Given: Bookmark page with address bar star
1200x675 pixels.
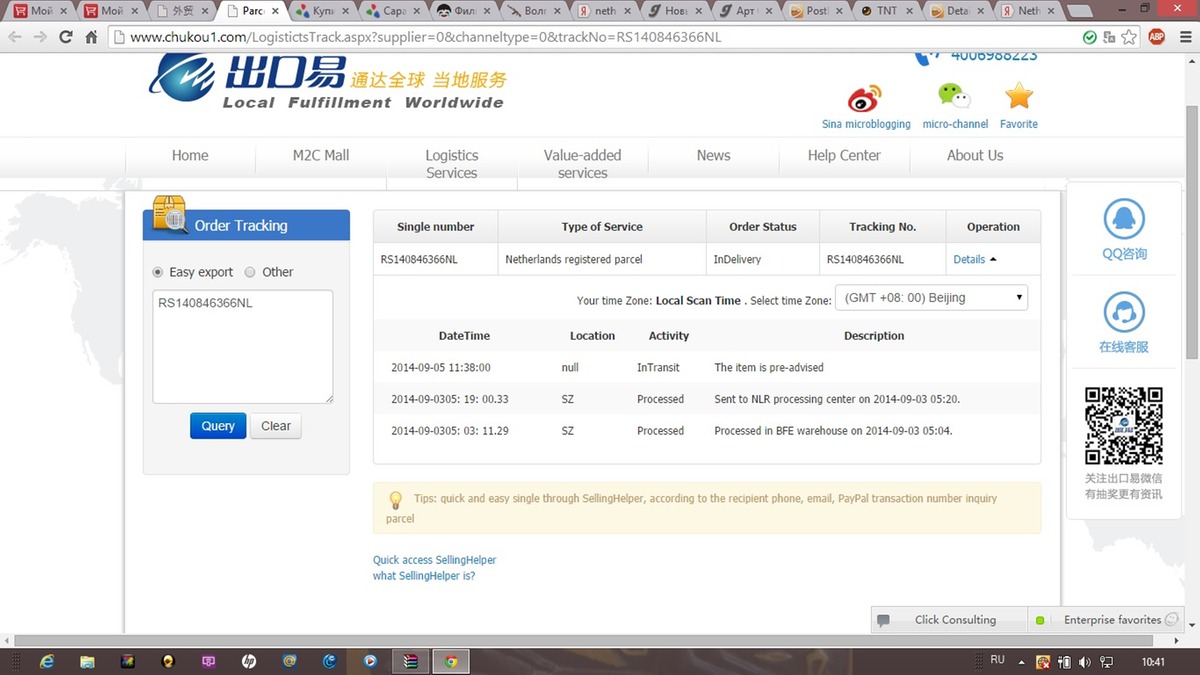Looking at the screenshot, I should point(1129,37).
